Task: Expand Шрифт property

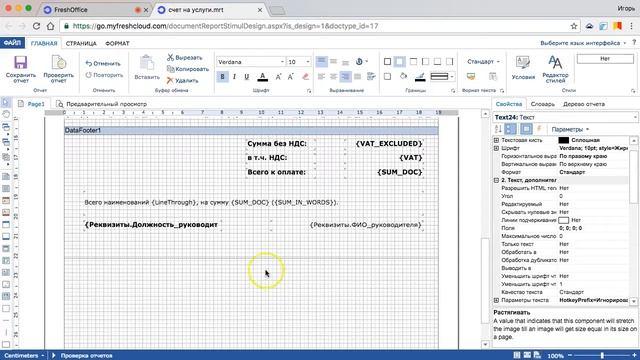Action: click(496, 148)
